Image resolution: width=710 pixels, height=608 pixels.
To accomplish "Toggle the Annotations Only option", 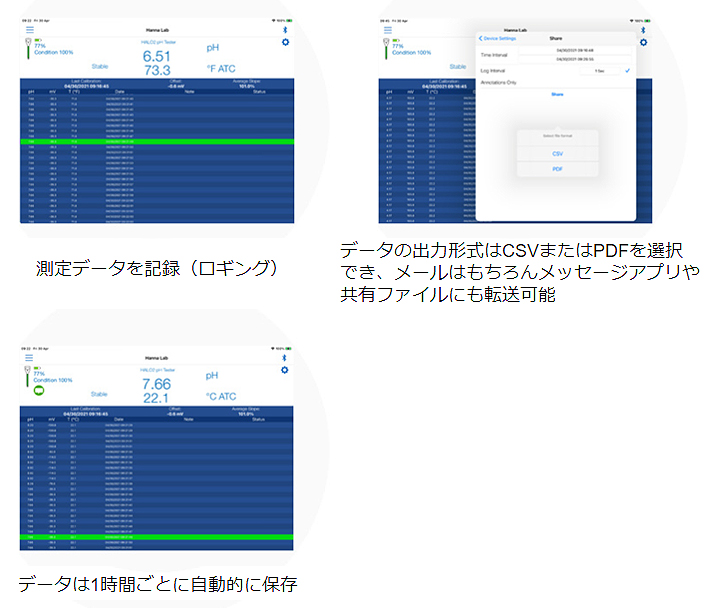I will point(502,82).
